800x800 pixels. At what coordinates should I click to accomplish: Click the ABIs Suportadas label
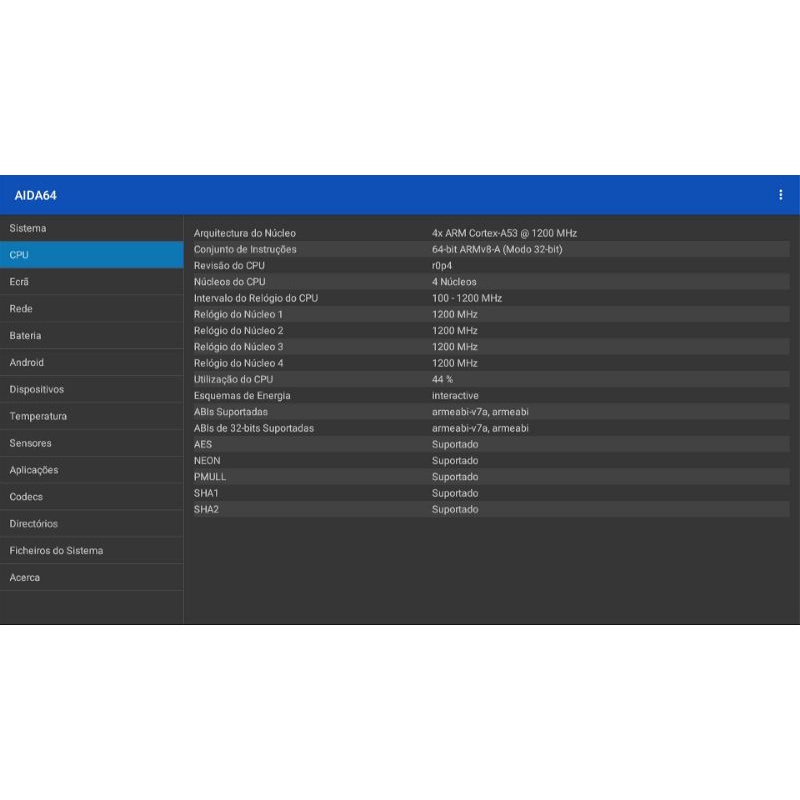pos(231,412)
